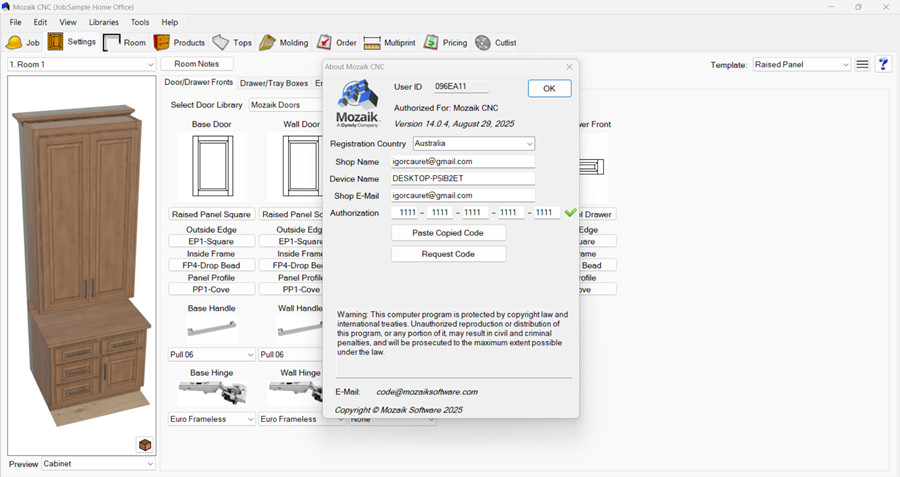This screenshot has height=477, width=900.
Task: Open the Room toolbar icon
Action: coord(111,42)
